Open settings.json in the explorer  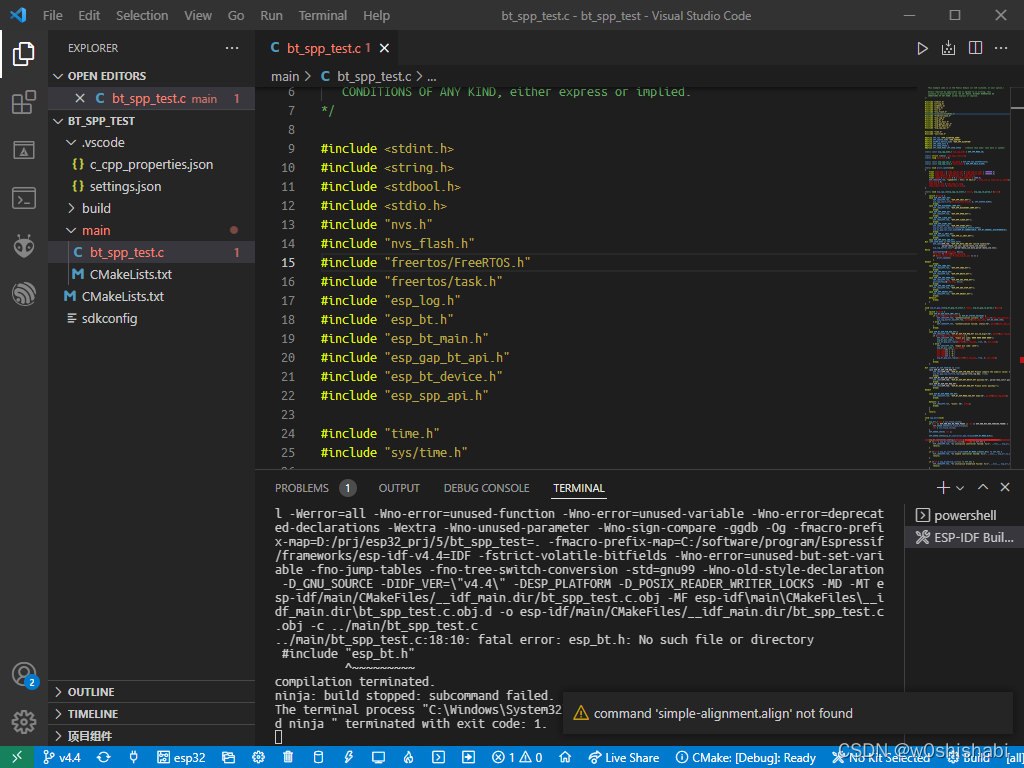click(125, 186)
